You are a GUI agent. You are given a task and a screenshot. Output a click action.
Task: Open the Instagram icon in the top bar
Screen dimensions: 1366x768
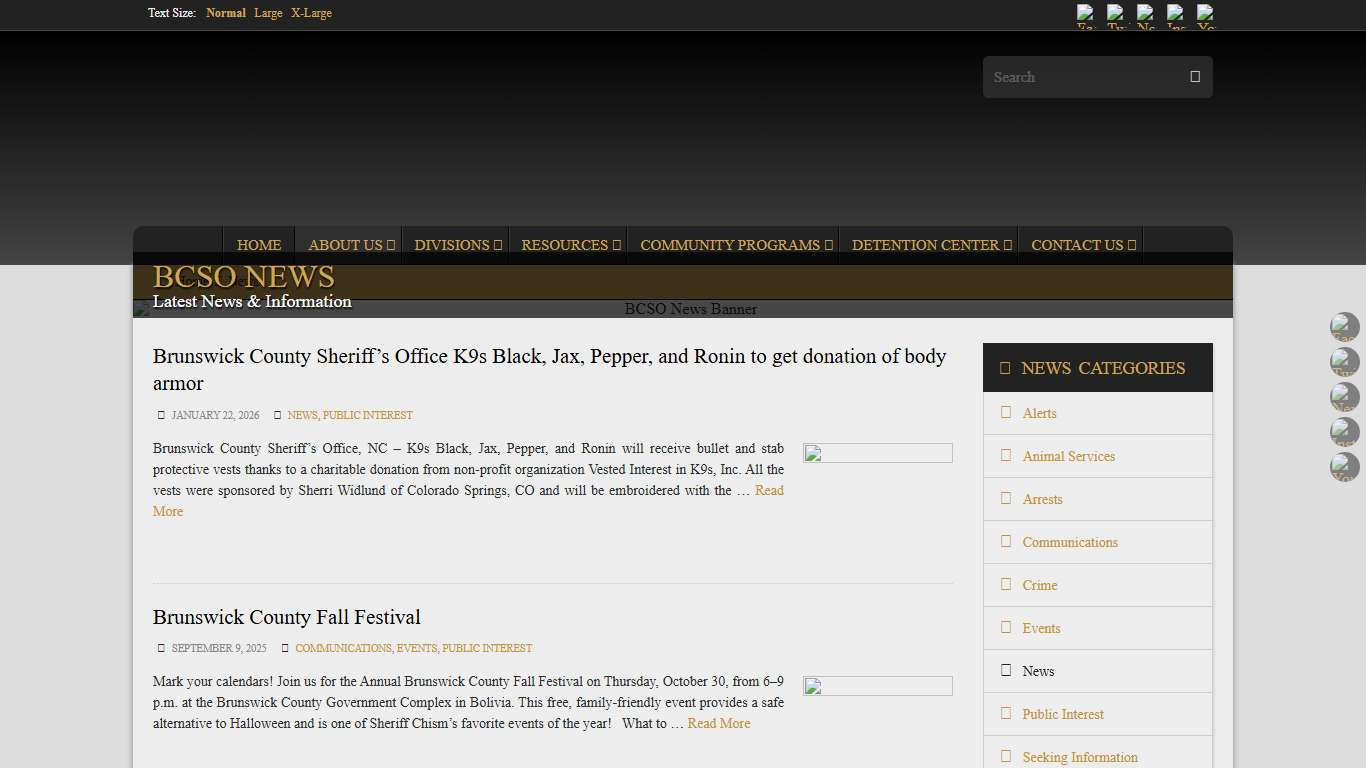click(1176, 16)
